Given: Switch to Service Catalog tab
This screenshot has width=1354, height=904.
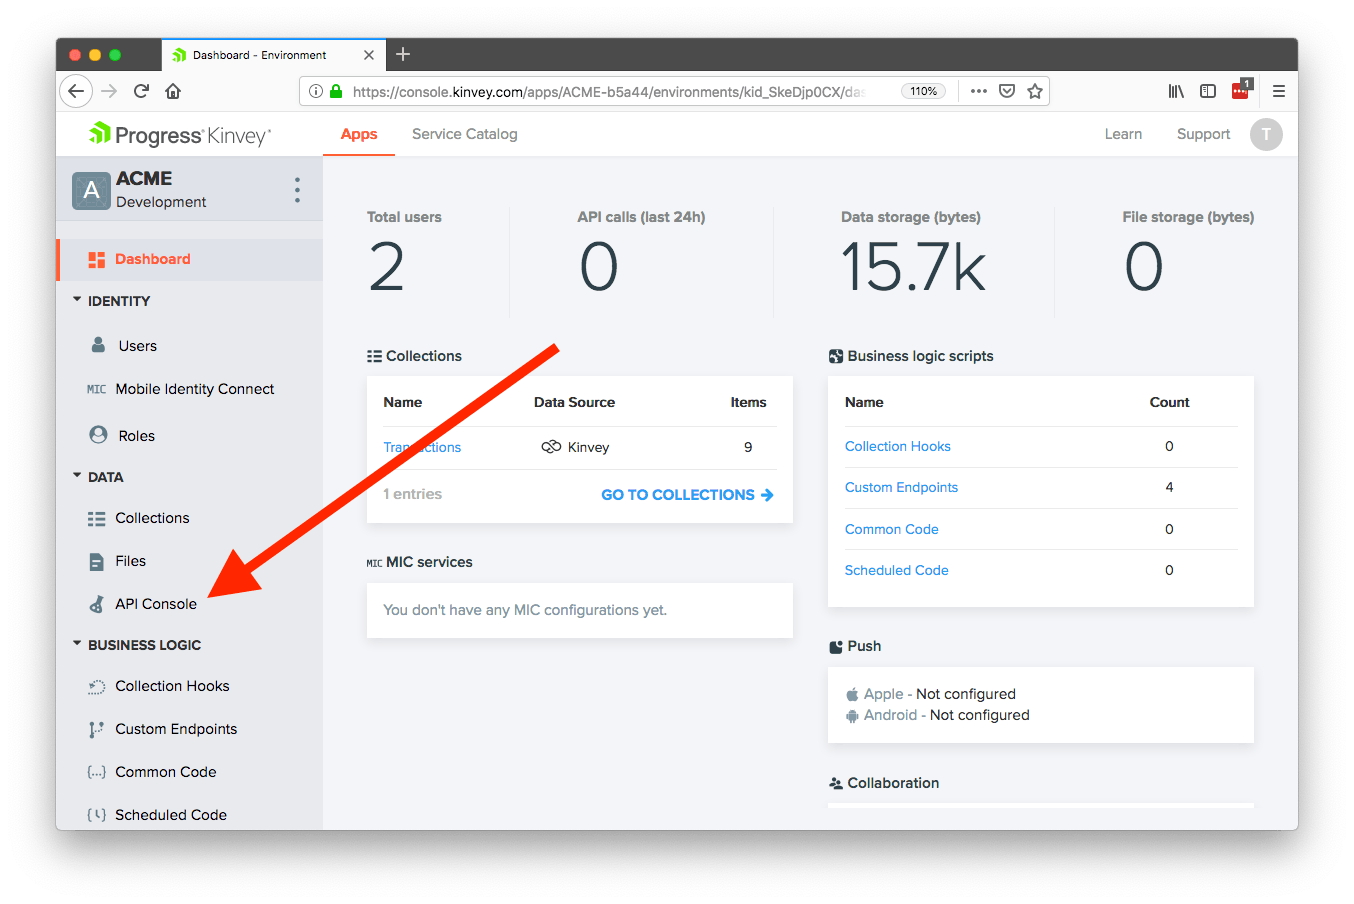Looking at the screenshot, I should click(x=464, y=134).
